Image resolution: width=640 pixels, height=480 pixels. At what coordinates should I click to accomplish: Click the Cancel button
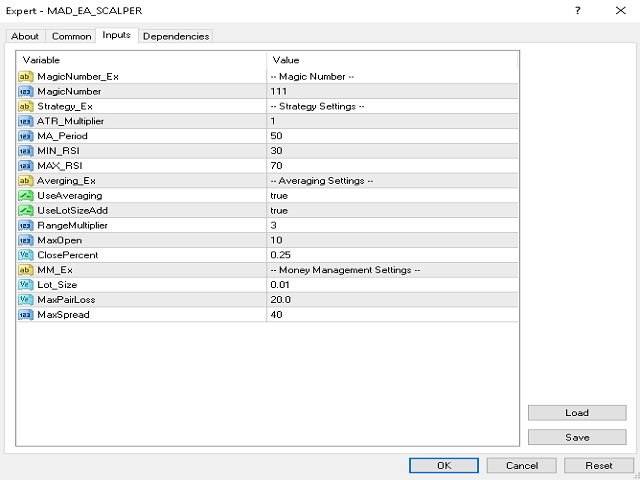coord(522,465)
